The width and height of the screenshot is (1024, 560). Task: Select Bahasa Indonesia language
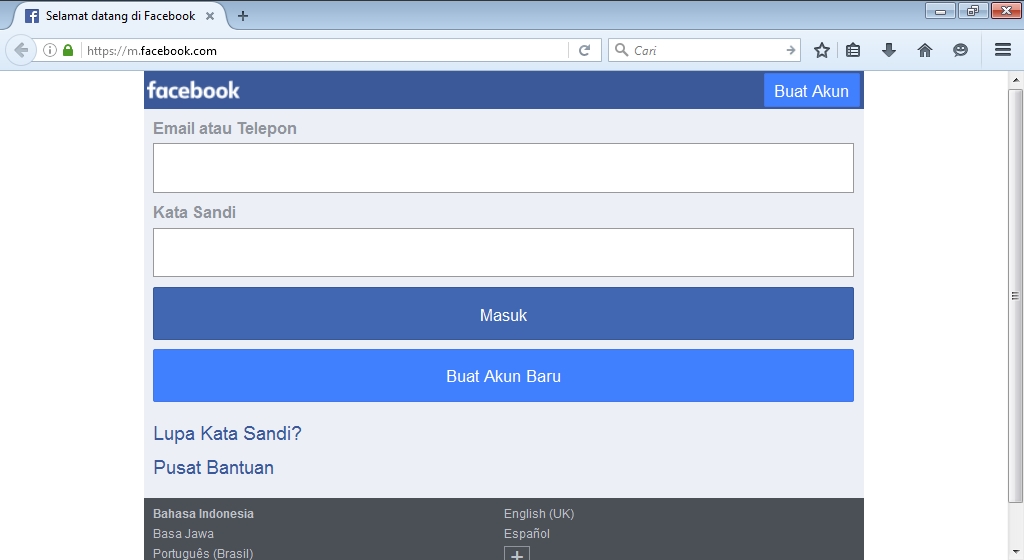click(x=203, y=514)
